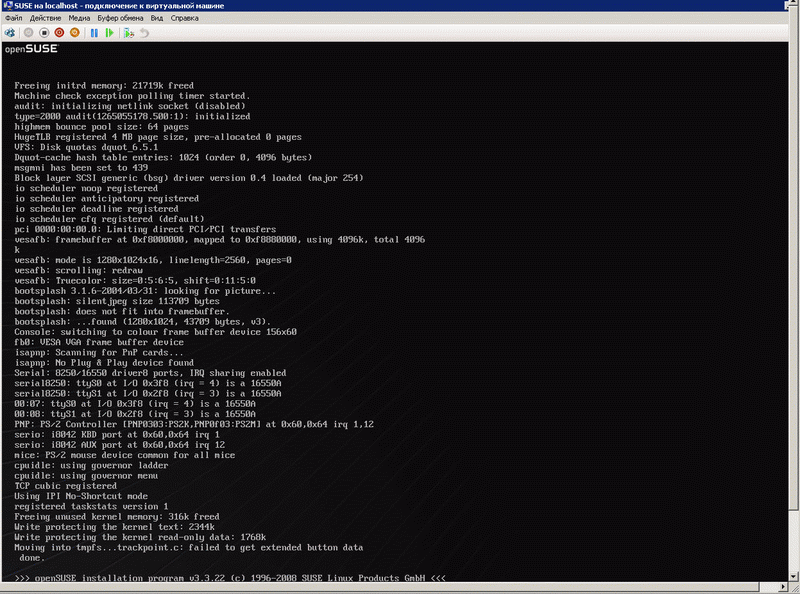Click the horizontal scrollbar right arrow
This screenshot has width=800, height=594.
pyautogui.click(x=784, y=587)
